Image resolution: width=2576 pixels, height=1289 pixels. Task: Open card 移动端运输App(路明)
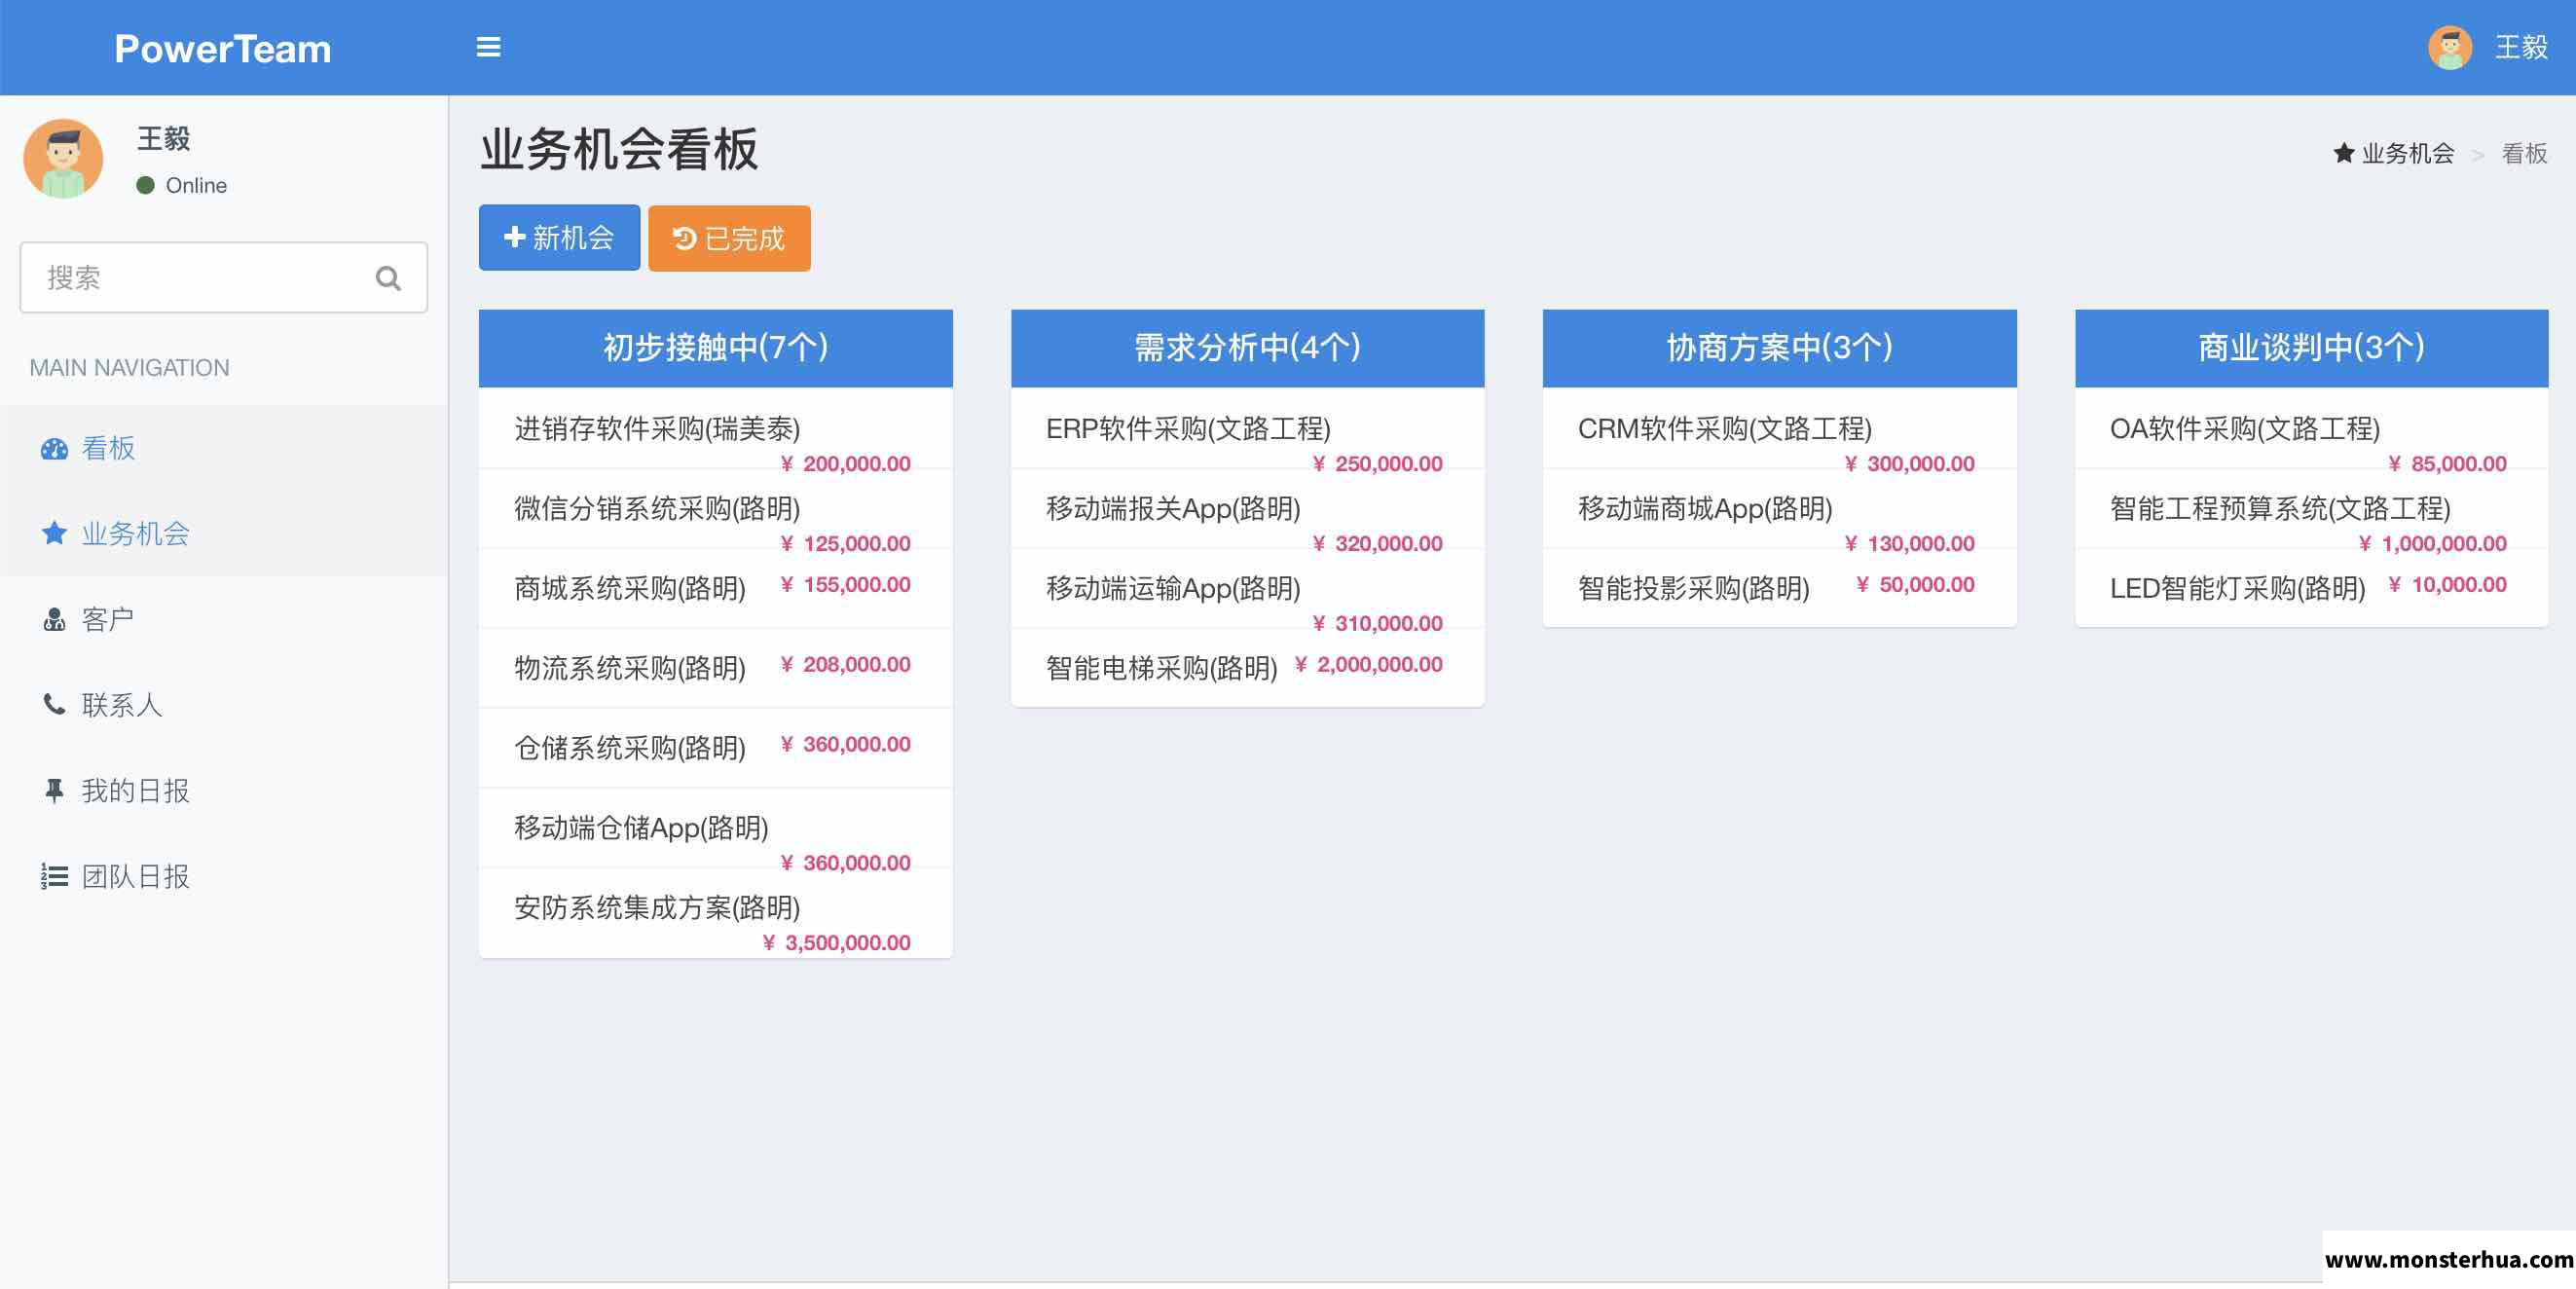[1247, 588]
